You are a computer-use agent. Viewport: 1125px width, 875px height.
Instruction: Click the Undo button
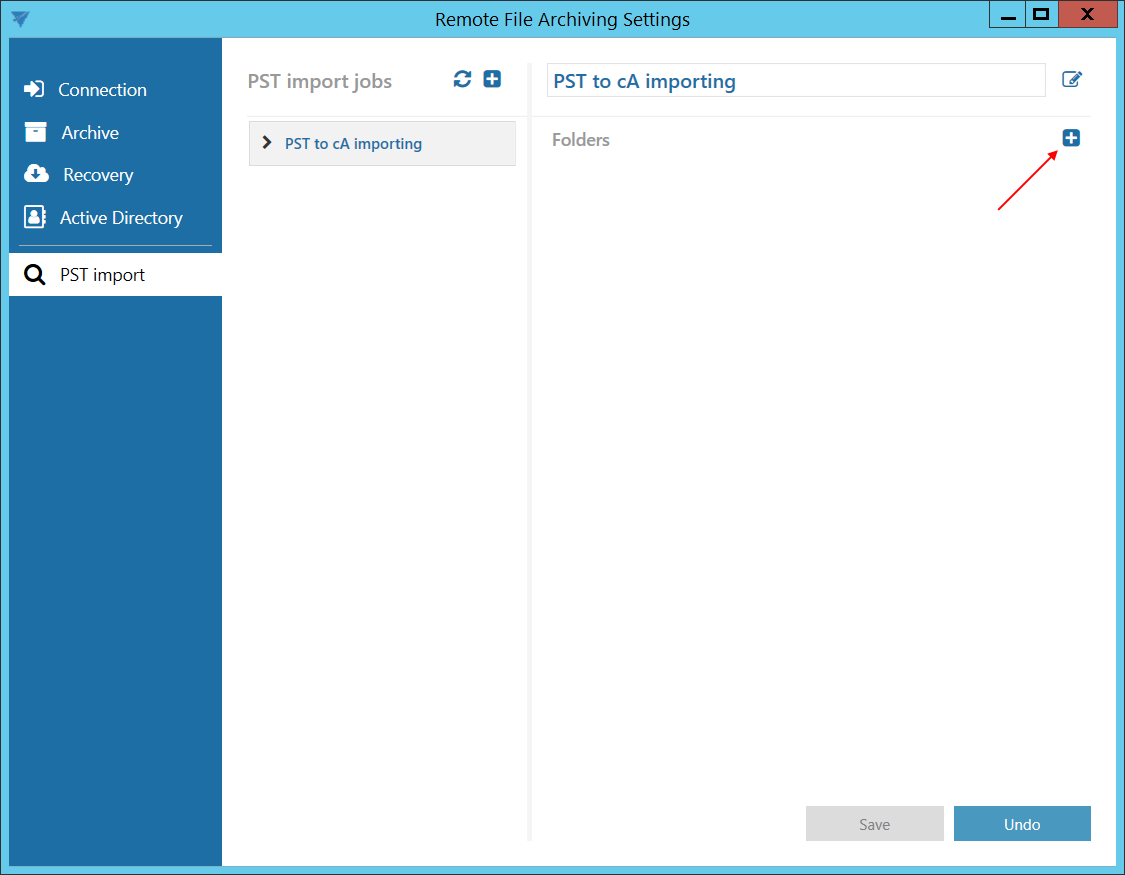[x=1021, y=824]
